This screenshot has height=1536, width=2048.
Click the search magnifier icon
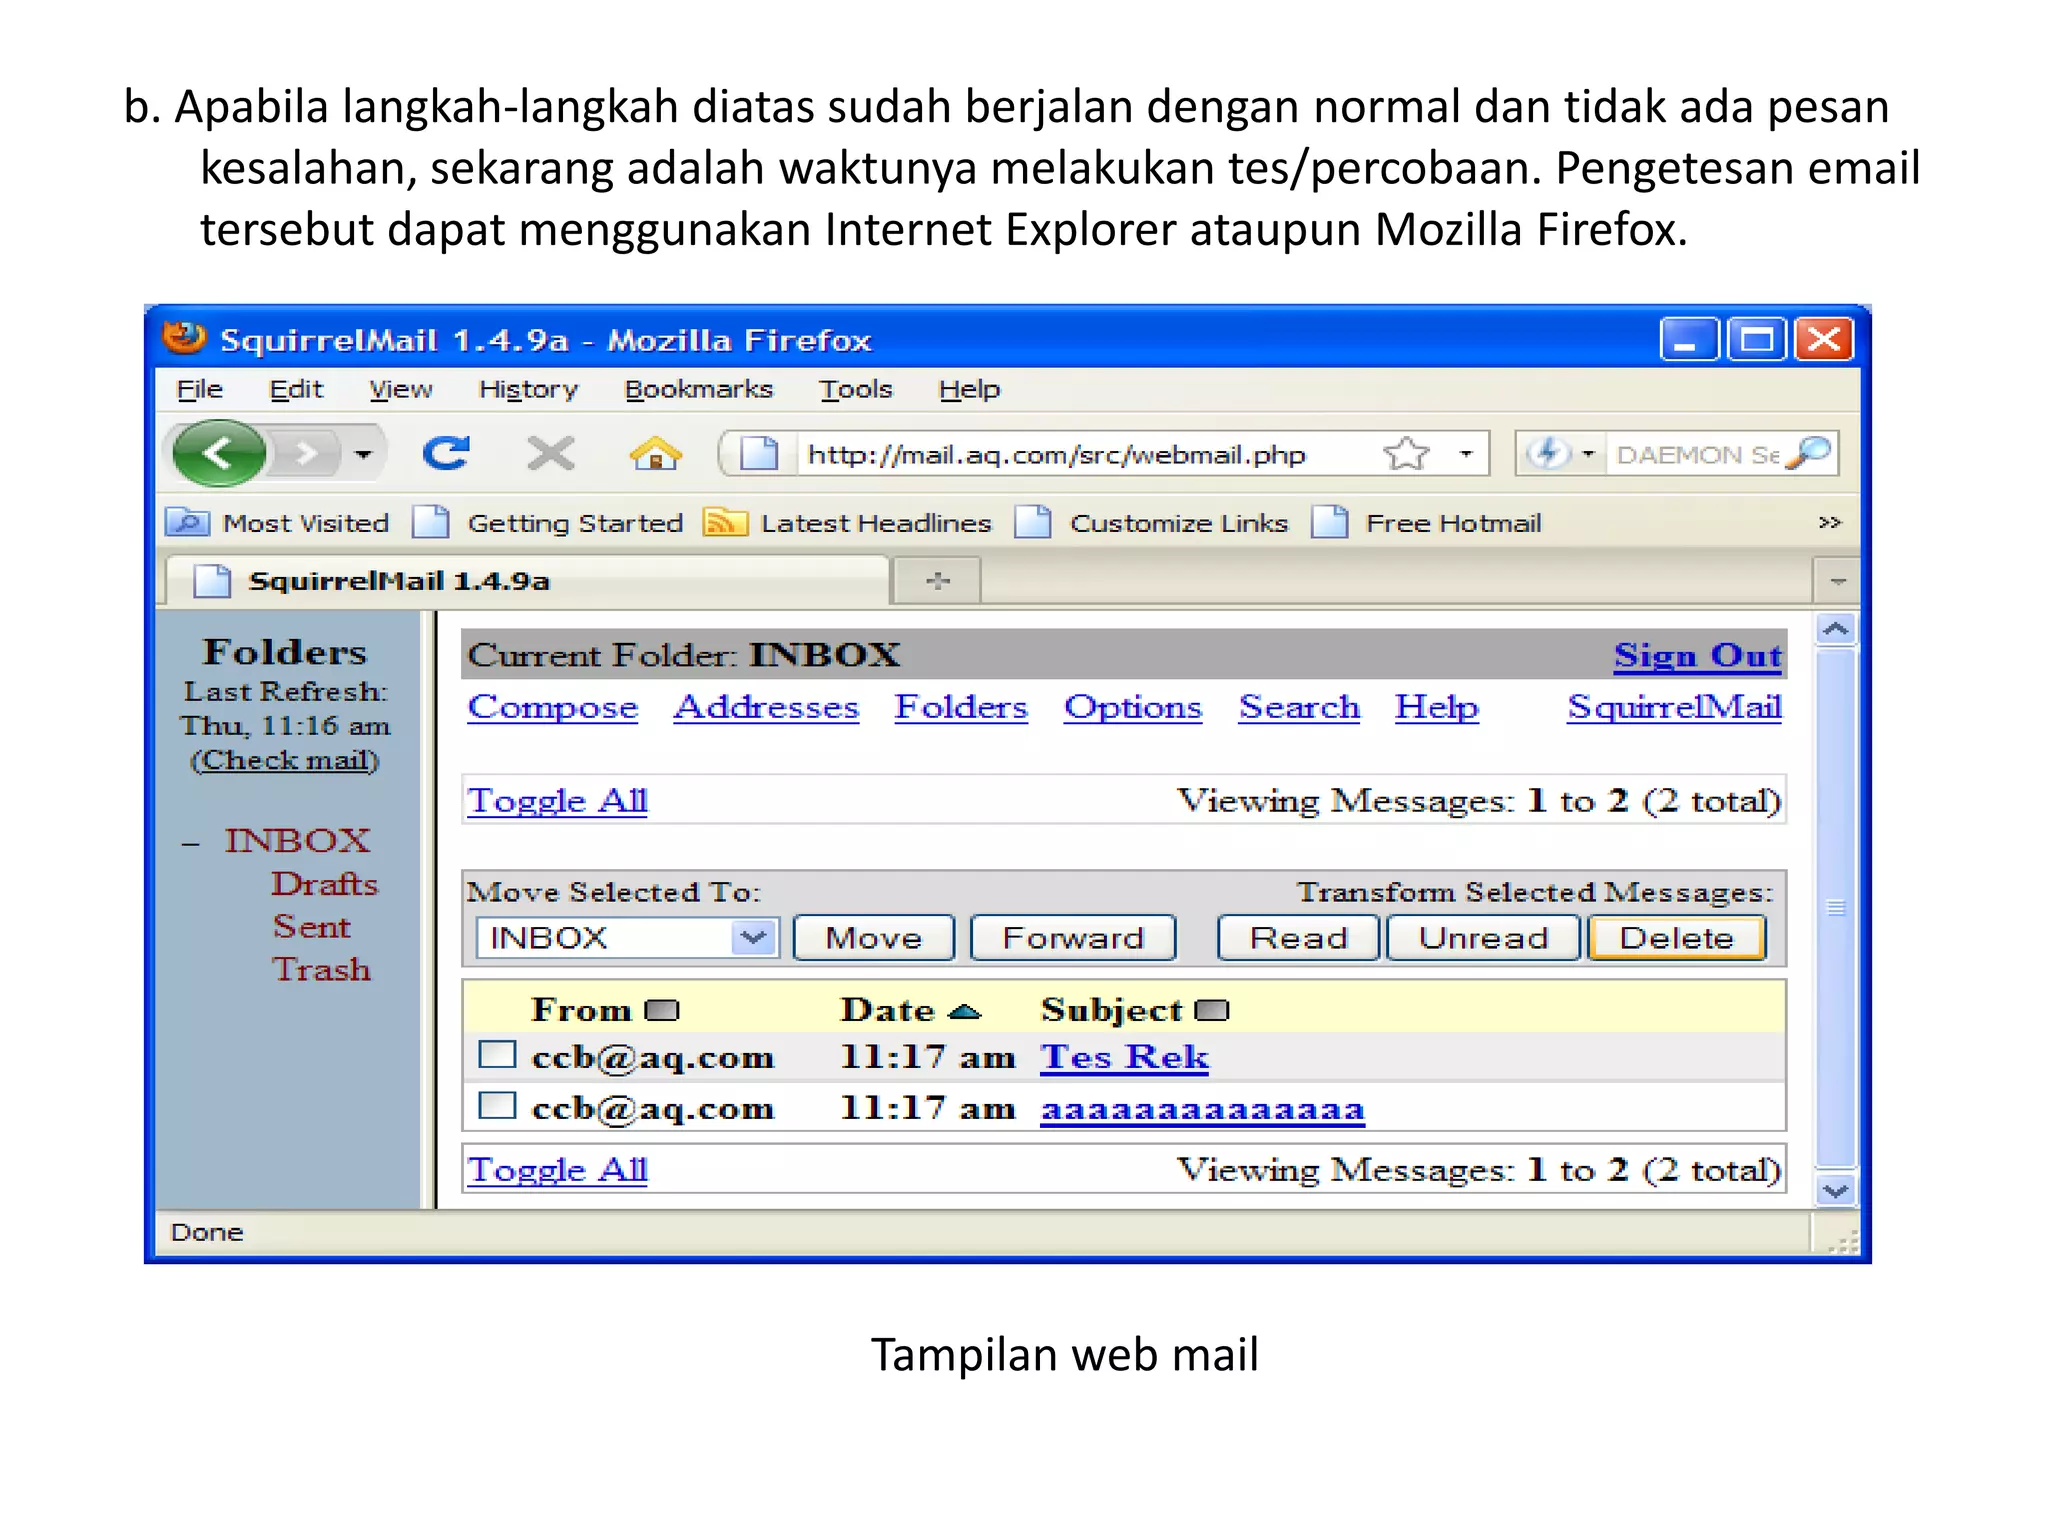click(x=1810, y=454)
